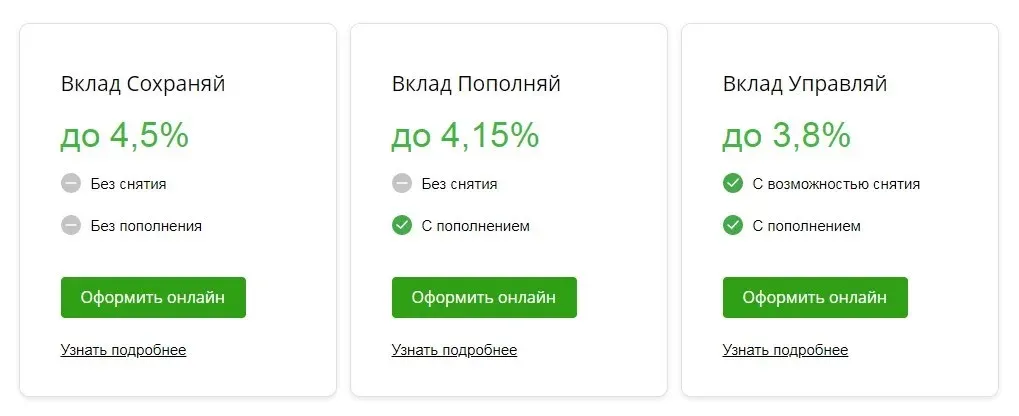Click 'Оформить онлайн' button for Вклад Управляй
This screenshot has height=416, width=1019.
click(x=815, y=298)
